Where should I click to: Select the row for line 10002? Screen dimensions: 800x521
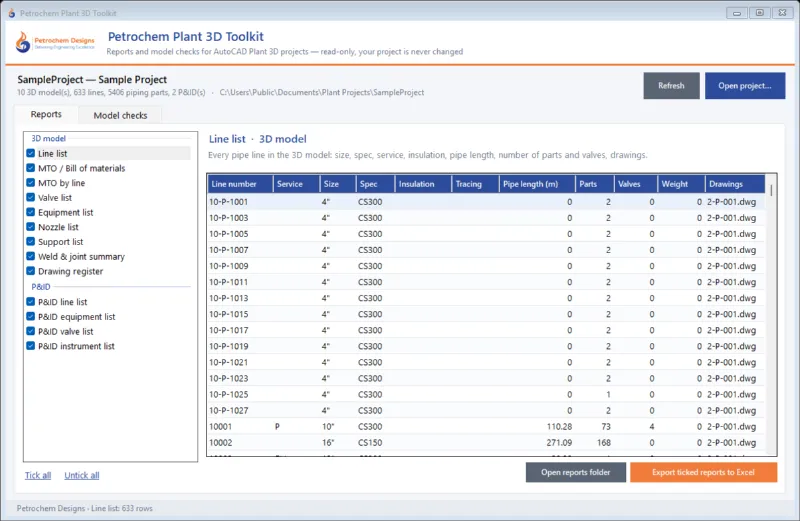click(x=486, y=442)
